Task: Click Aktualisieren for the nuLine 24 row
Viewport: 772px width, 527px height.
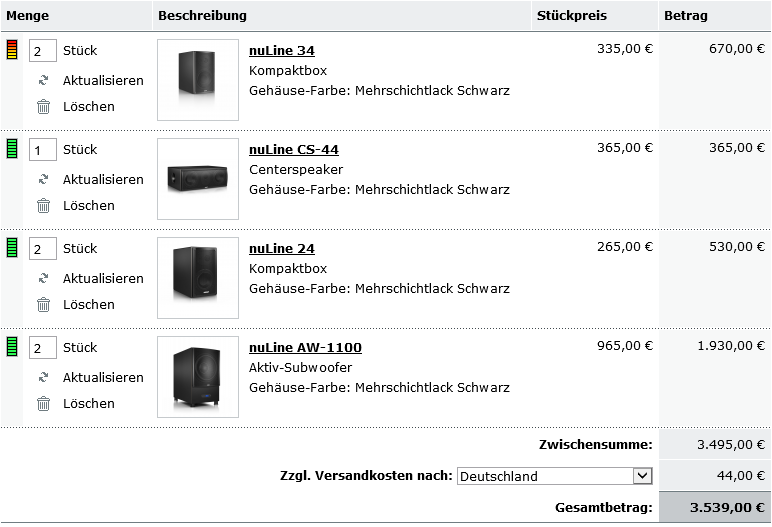Action: coord(103,278)
